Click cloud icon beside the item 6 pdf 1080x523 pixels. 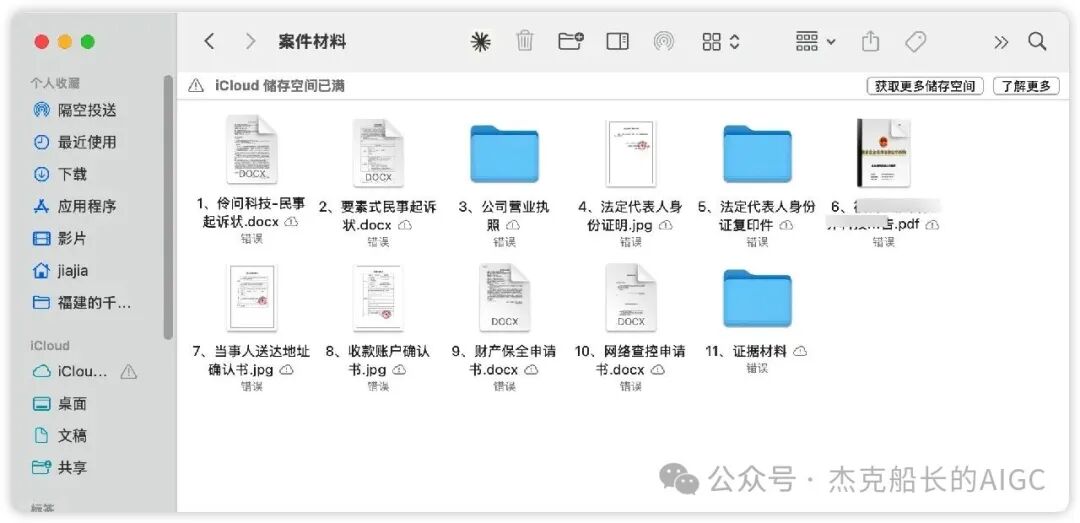coord(933,225)
